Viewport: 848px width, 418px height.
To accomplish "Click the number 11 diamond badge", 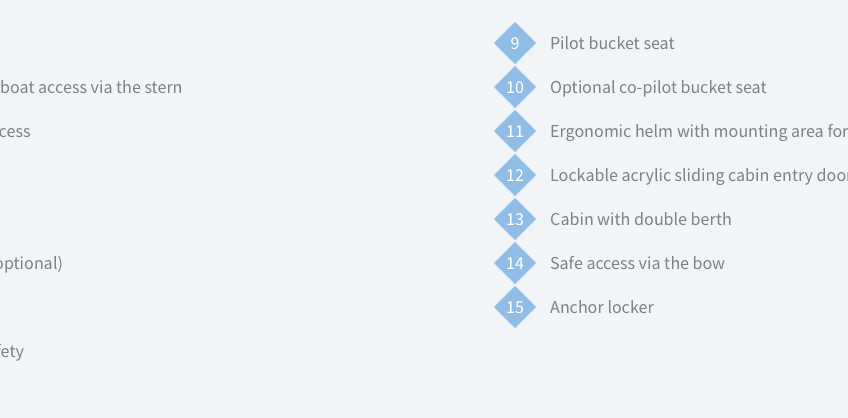I will tap(515, 131).
